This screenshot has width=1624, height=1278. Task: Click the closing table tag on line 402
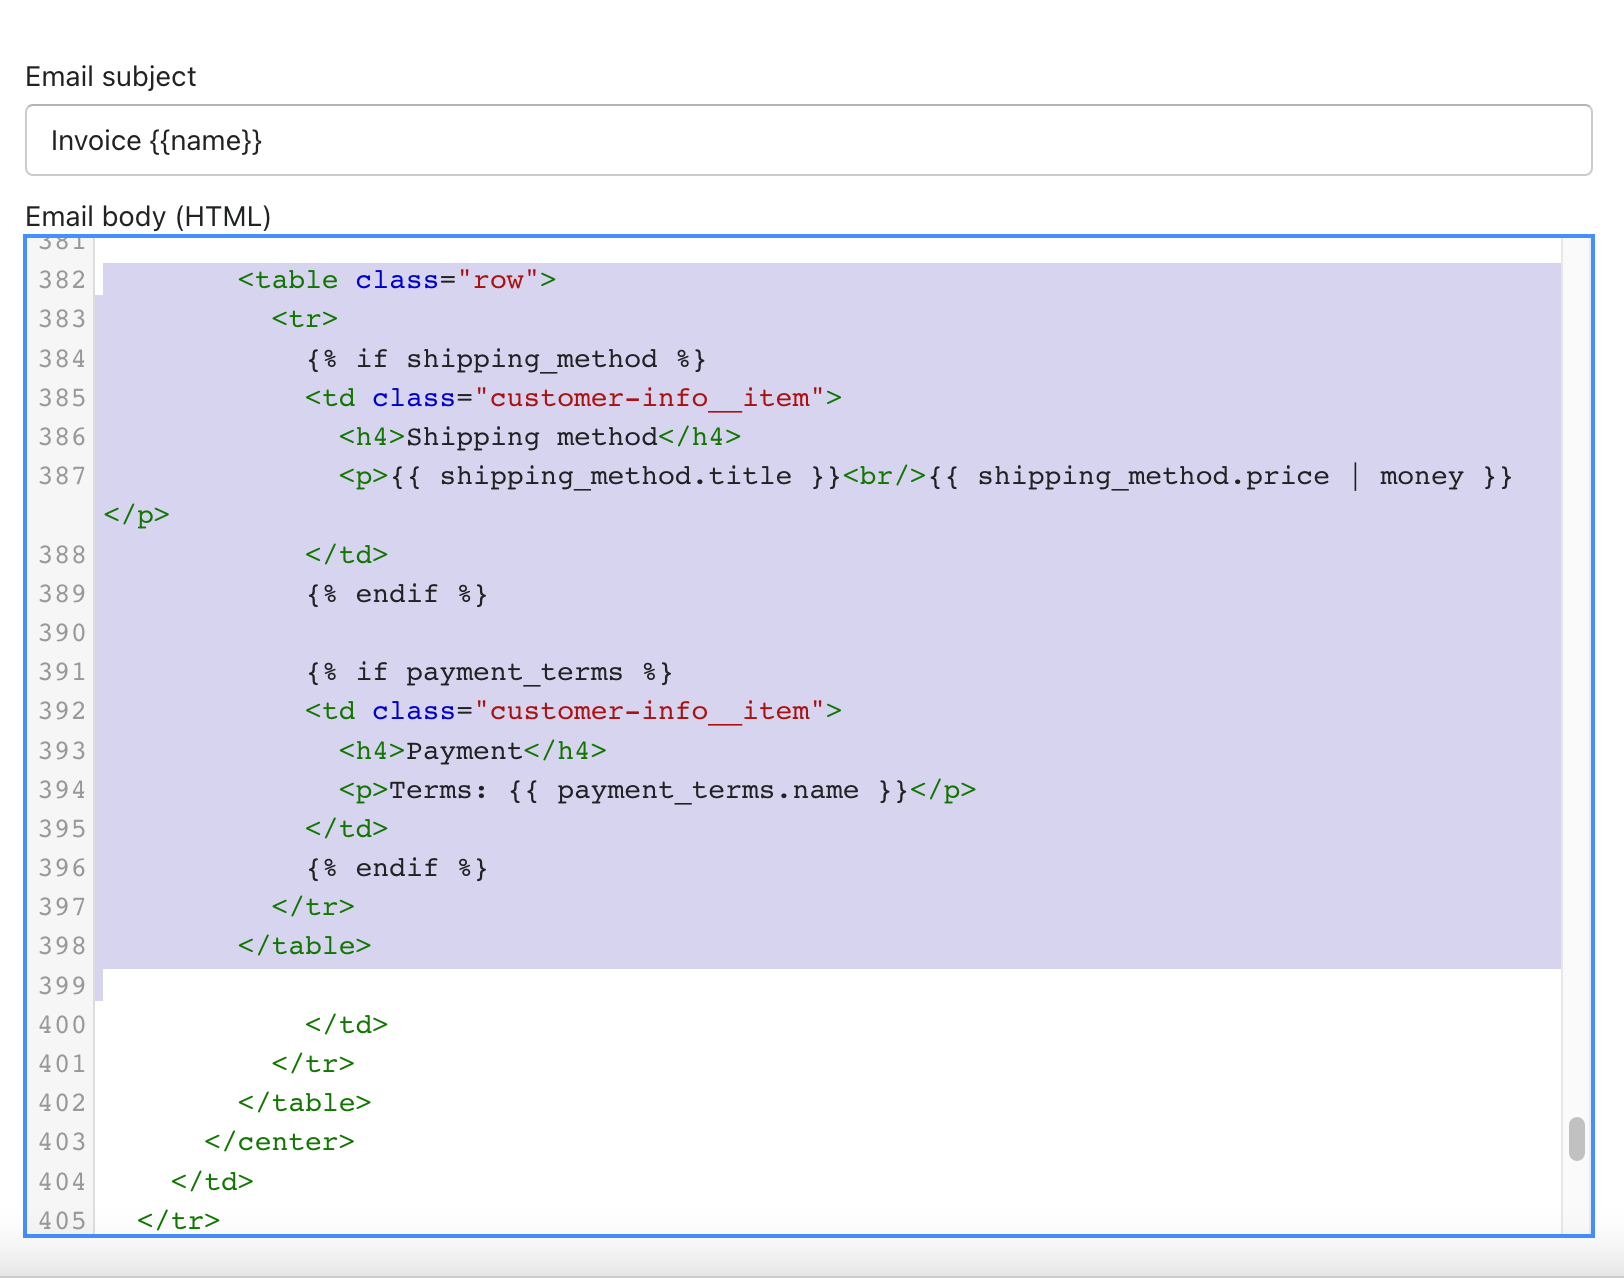[304, 1103]
